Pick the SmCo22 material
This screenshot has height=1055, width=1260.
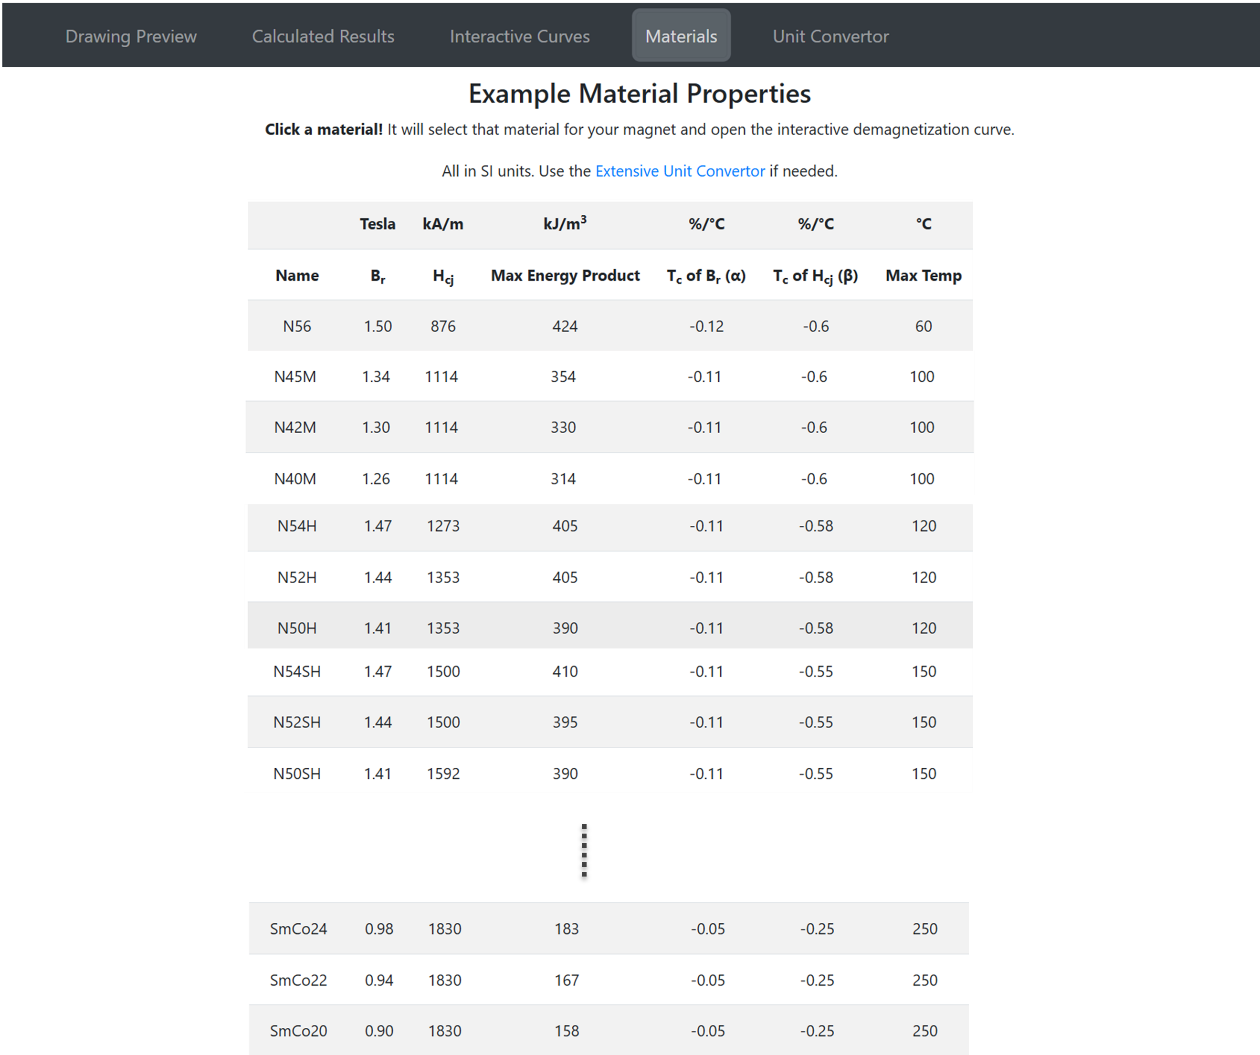(x=298, y=980)
